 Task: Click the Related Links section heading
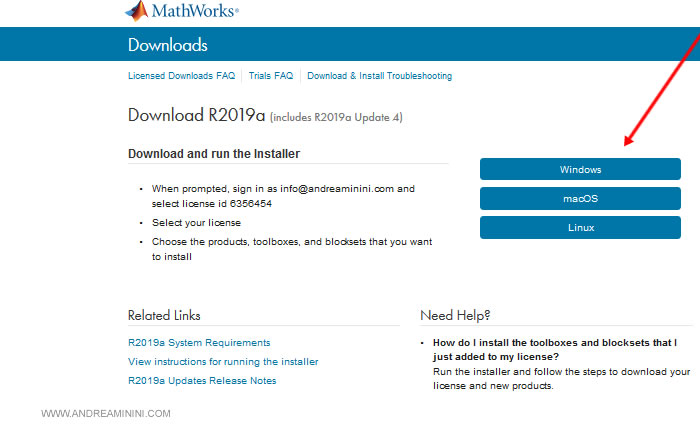click(164, 316)
